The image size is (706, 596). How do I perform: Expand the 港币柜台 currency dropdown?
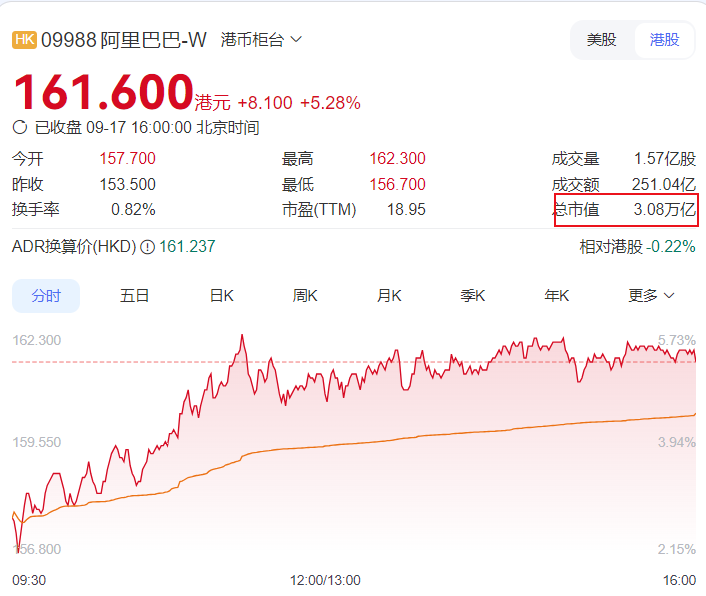[x=261, y=40]
